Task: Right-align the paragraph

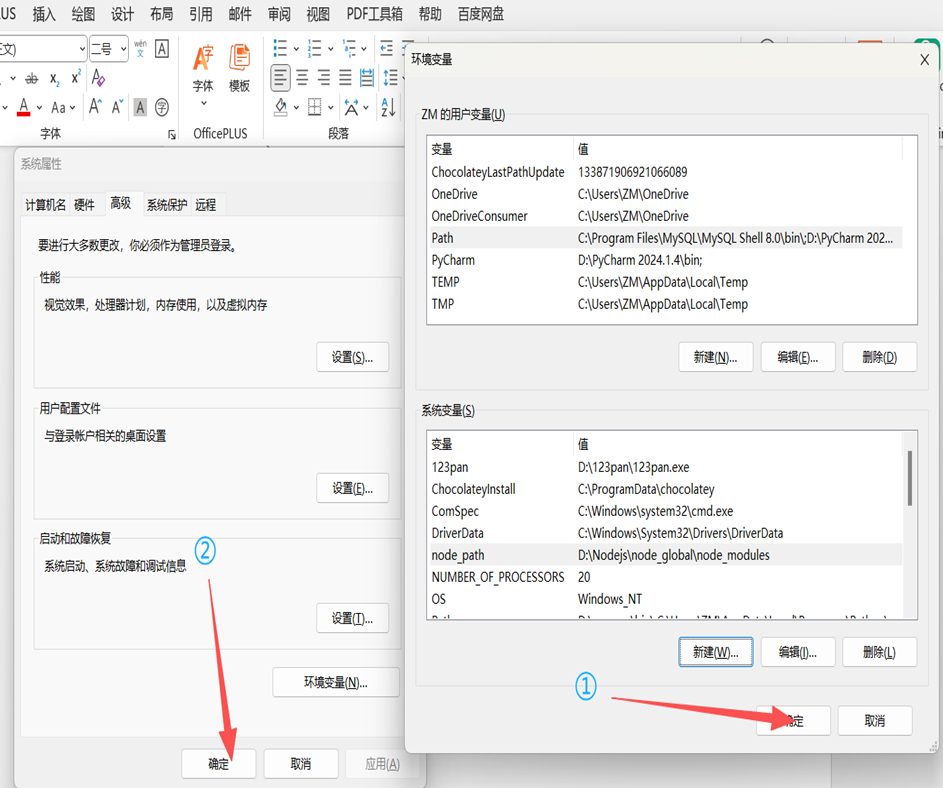Action: click(324, 78)
